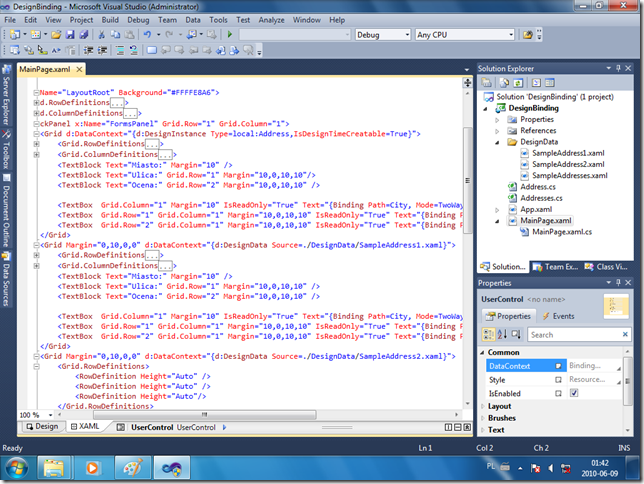The height and width of the screenshot is (484, 644).
Task: Switch to the Design view tab
Action: coord(42,426)
